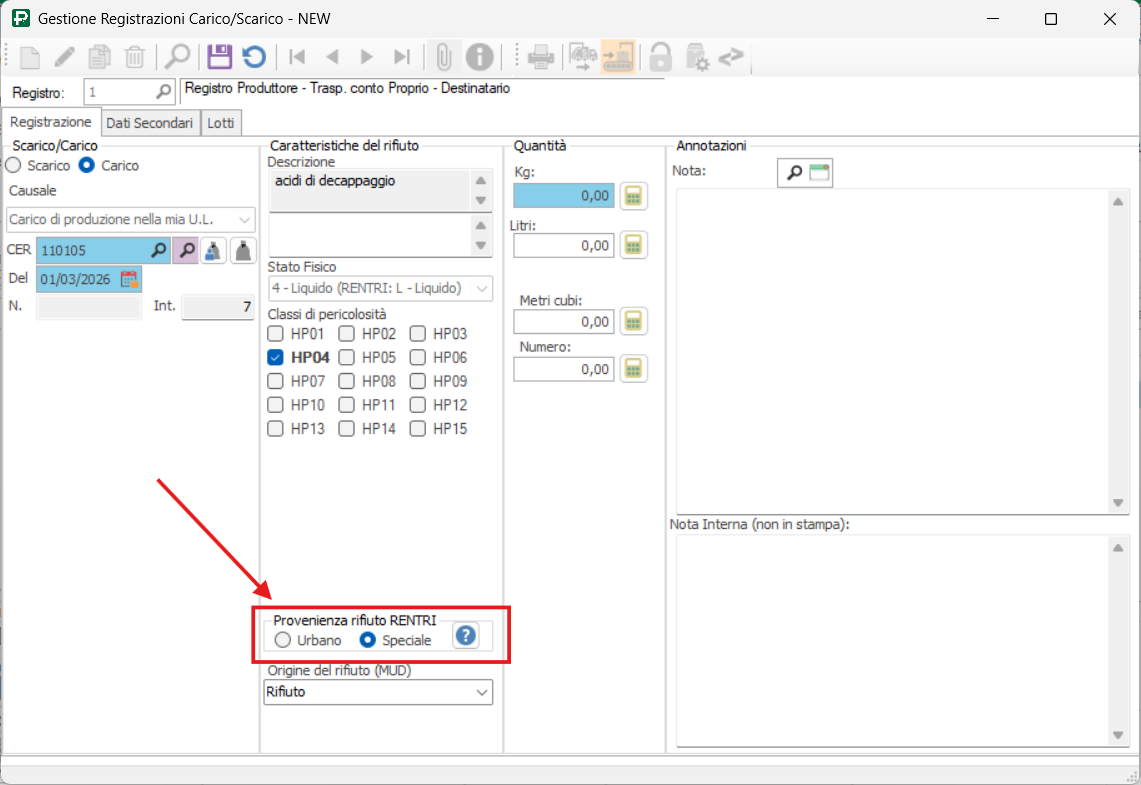Go to the last record
Image resolution: width=1141 pixels, height=785 pixels.
pyautogui.click(x=402, y=57)
